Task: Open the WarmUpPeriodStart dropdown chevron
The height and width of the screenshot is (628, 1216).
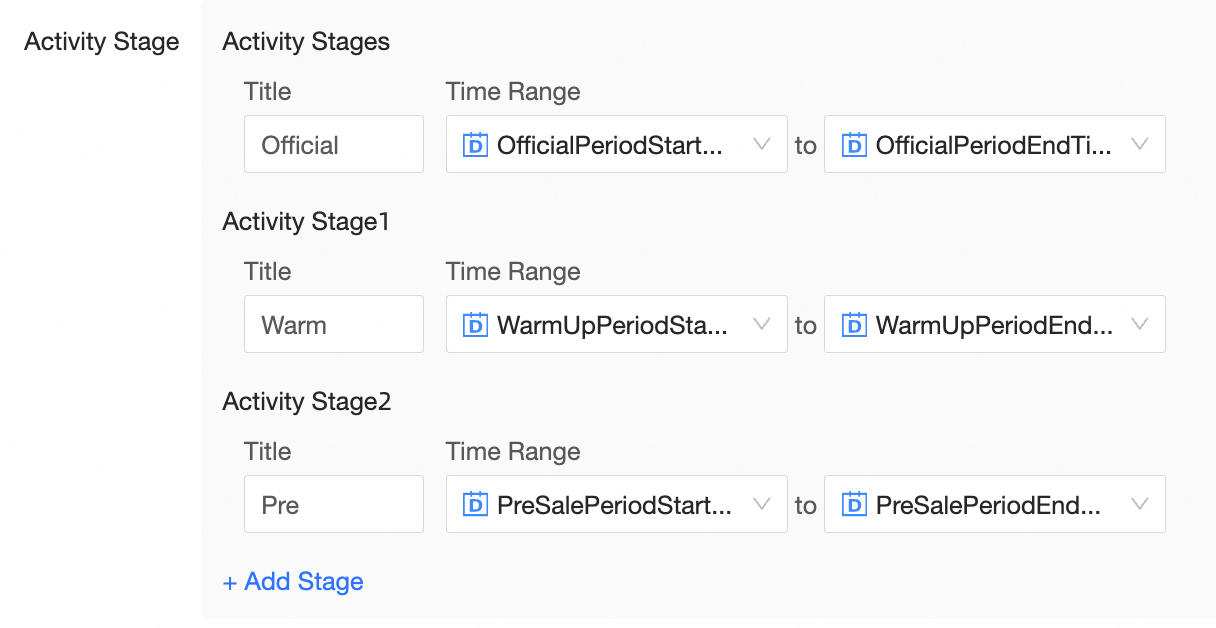Action: pos(761,325)
